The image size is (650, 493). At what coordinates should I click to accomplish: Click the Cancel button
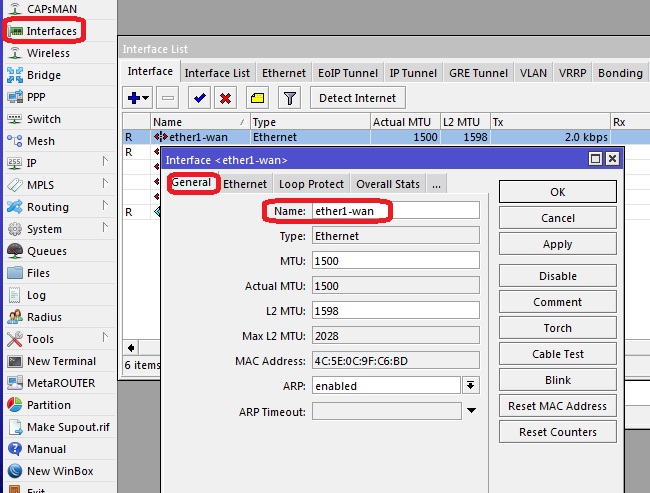pos(558,218)
